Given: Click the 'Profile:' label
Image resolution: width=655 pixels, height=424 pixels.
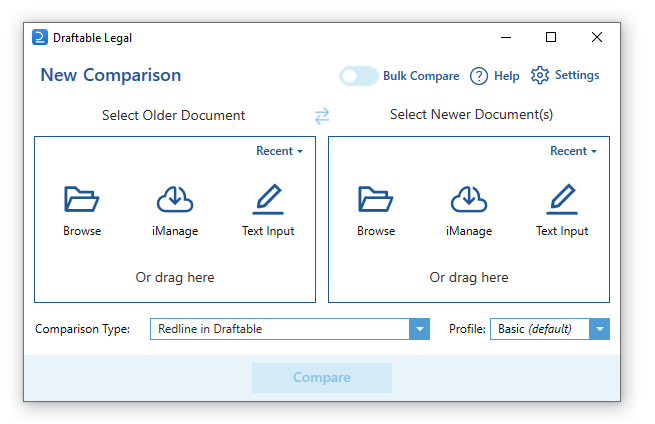Looking at the screenshot, I should pos(467,329).
